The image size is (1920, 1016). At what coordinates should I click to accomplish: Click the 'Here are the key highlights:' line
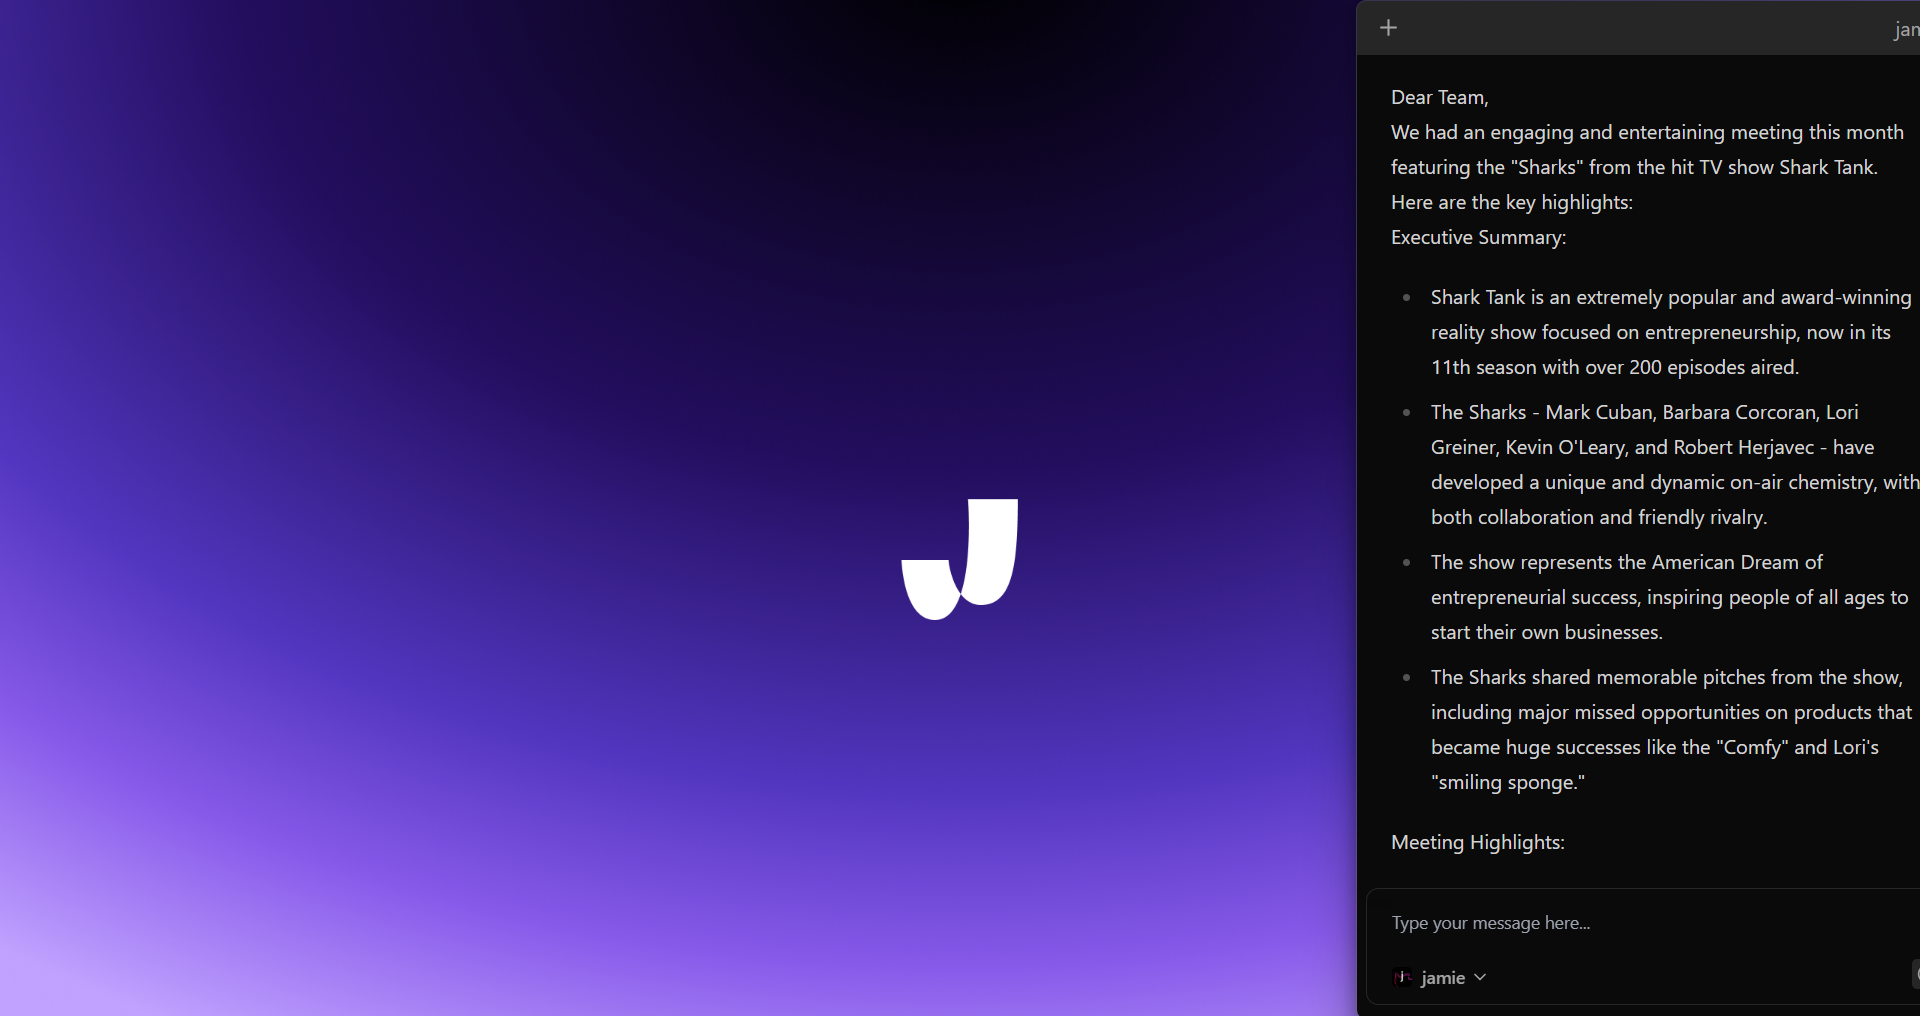tap(1512, 202)
